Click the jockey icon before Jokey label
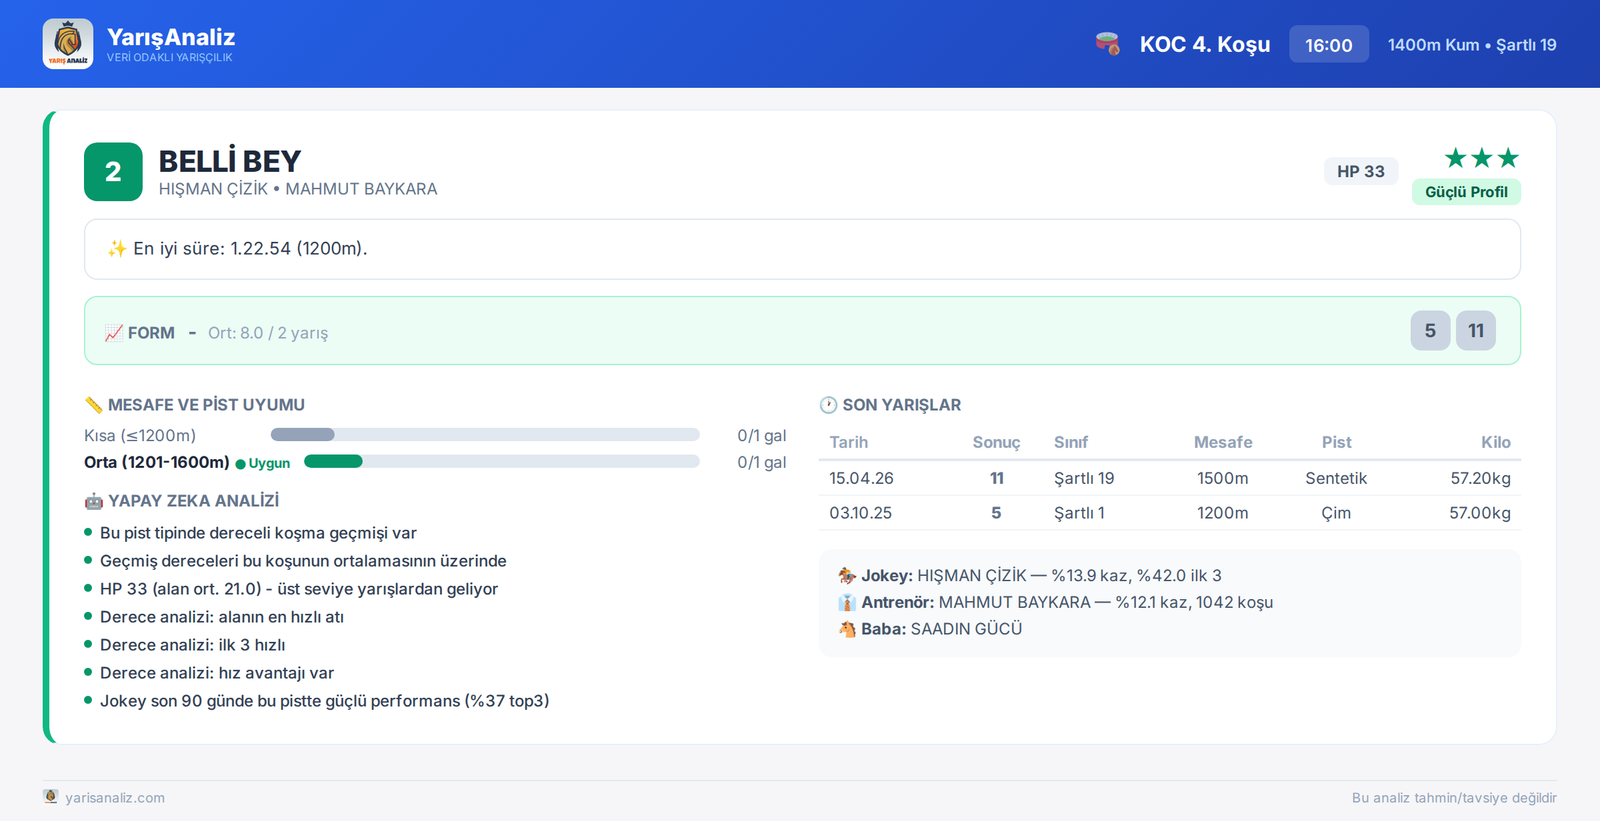 (x=847, y=576)
